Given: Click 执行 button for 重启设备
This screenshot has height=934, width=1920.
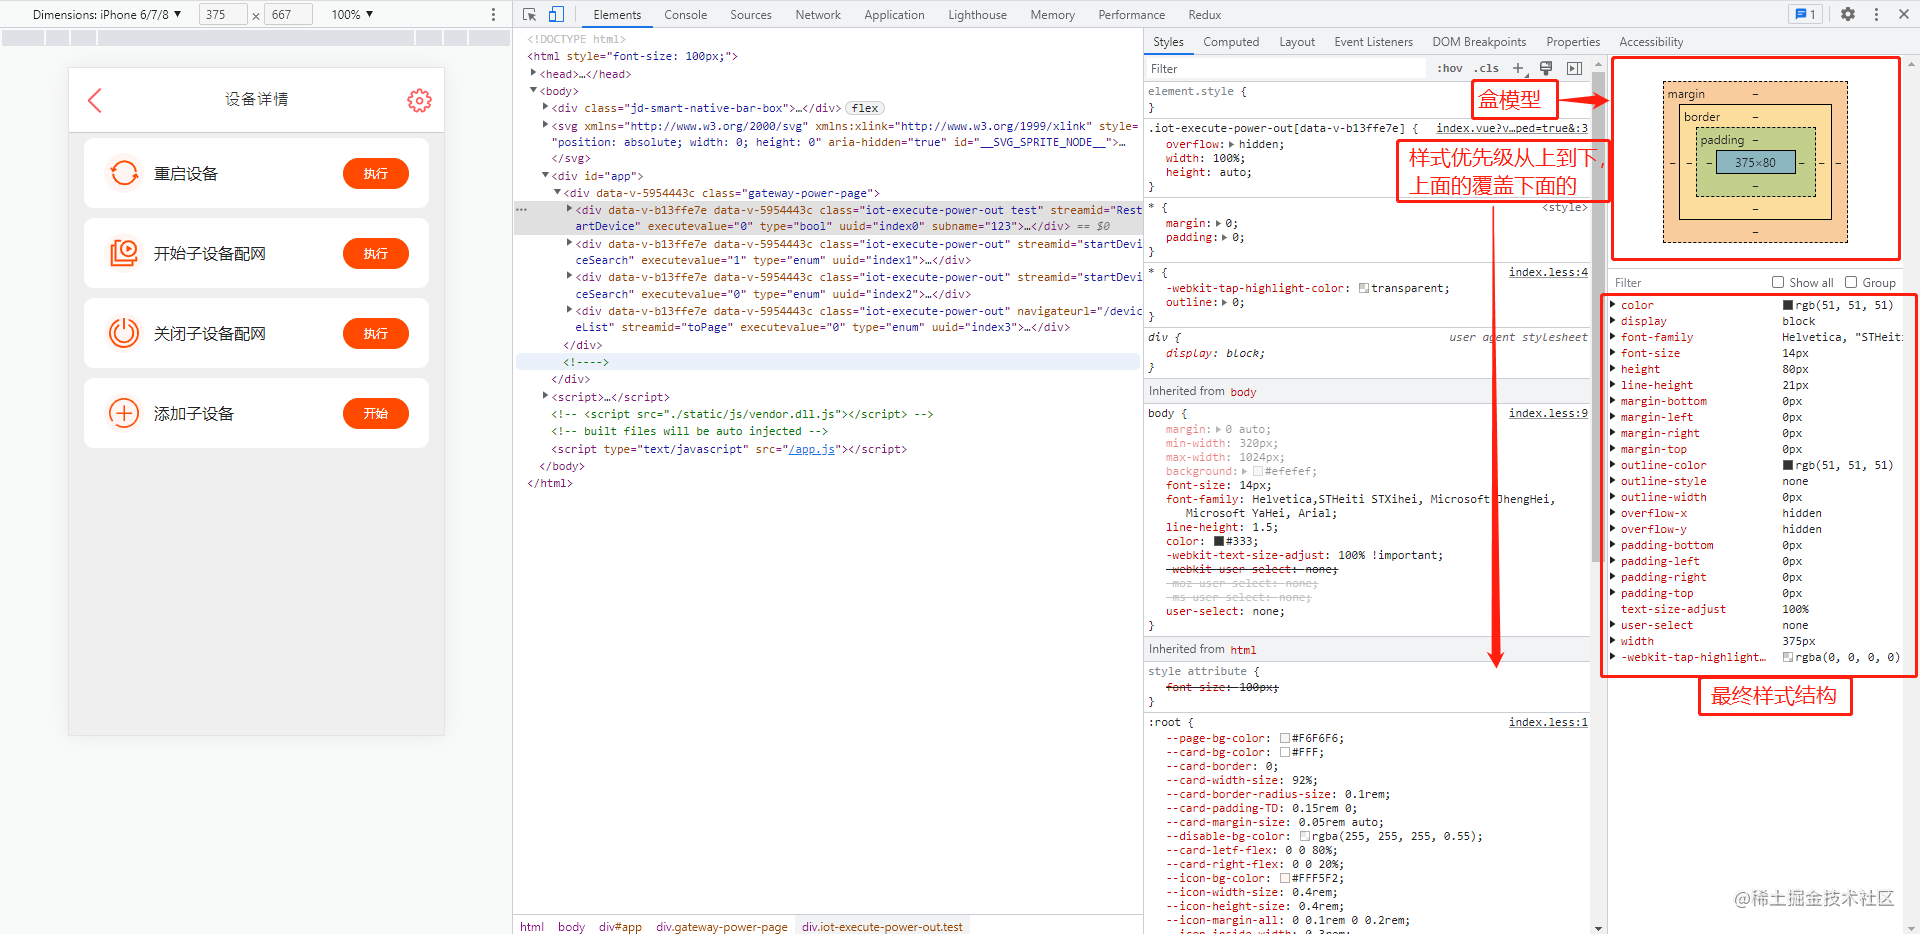Looking at the screenshot, I should tap(376, 173).
